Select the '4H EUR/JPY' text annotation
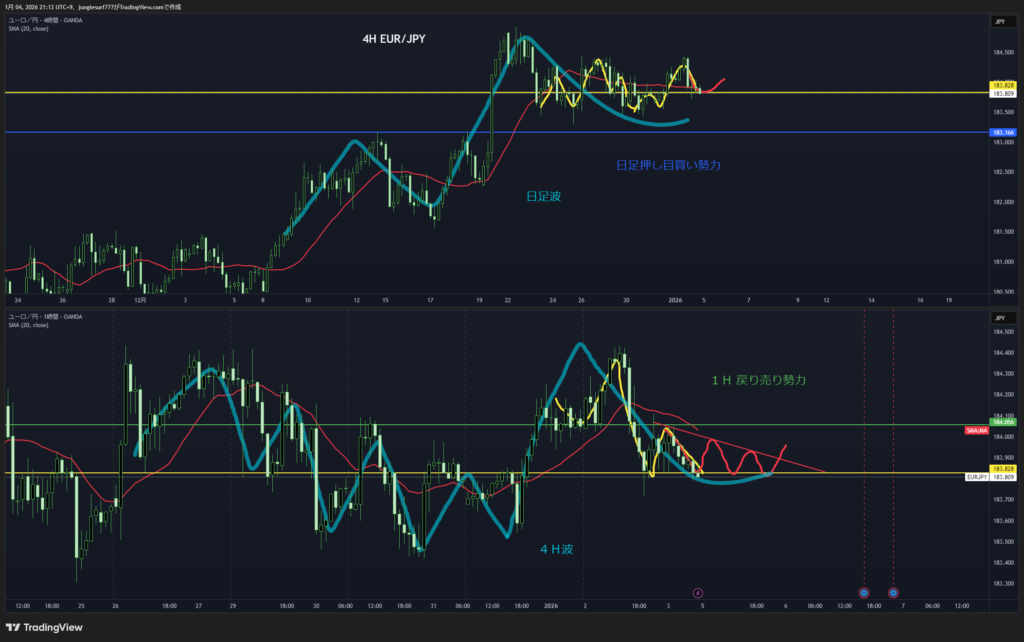 tap(391, 39)
